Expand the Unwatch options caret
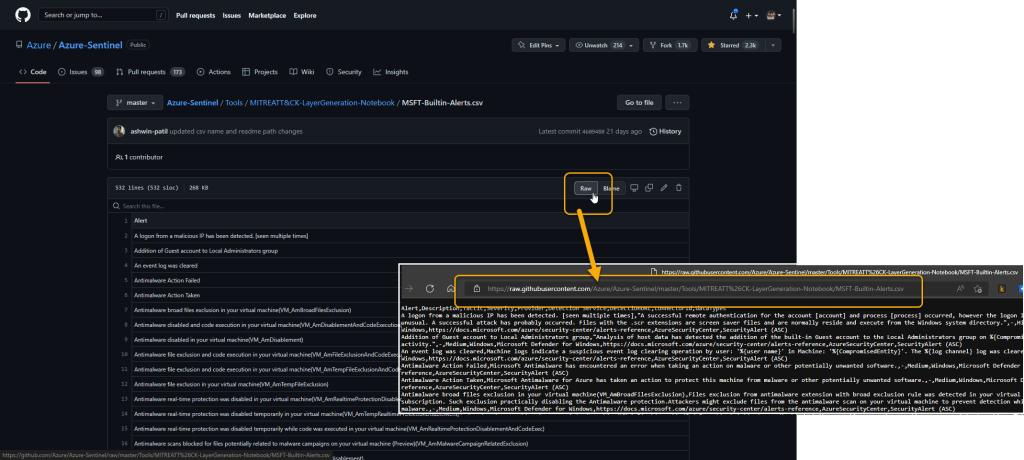 pyautogui.click(x=633, y=45)
